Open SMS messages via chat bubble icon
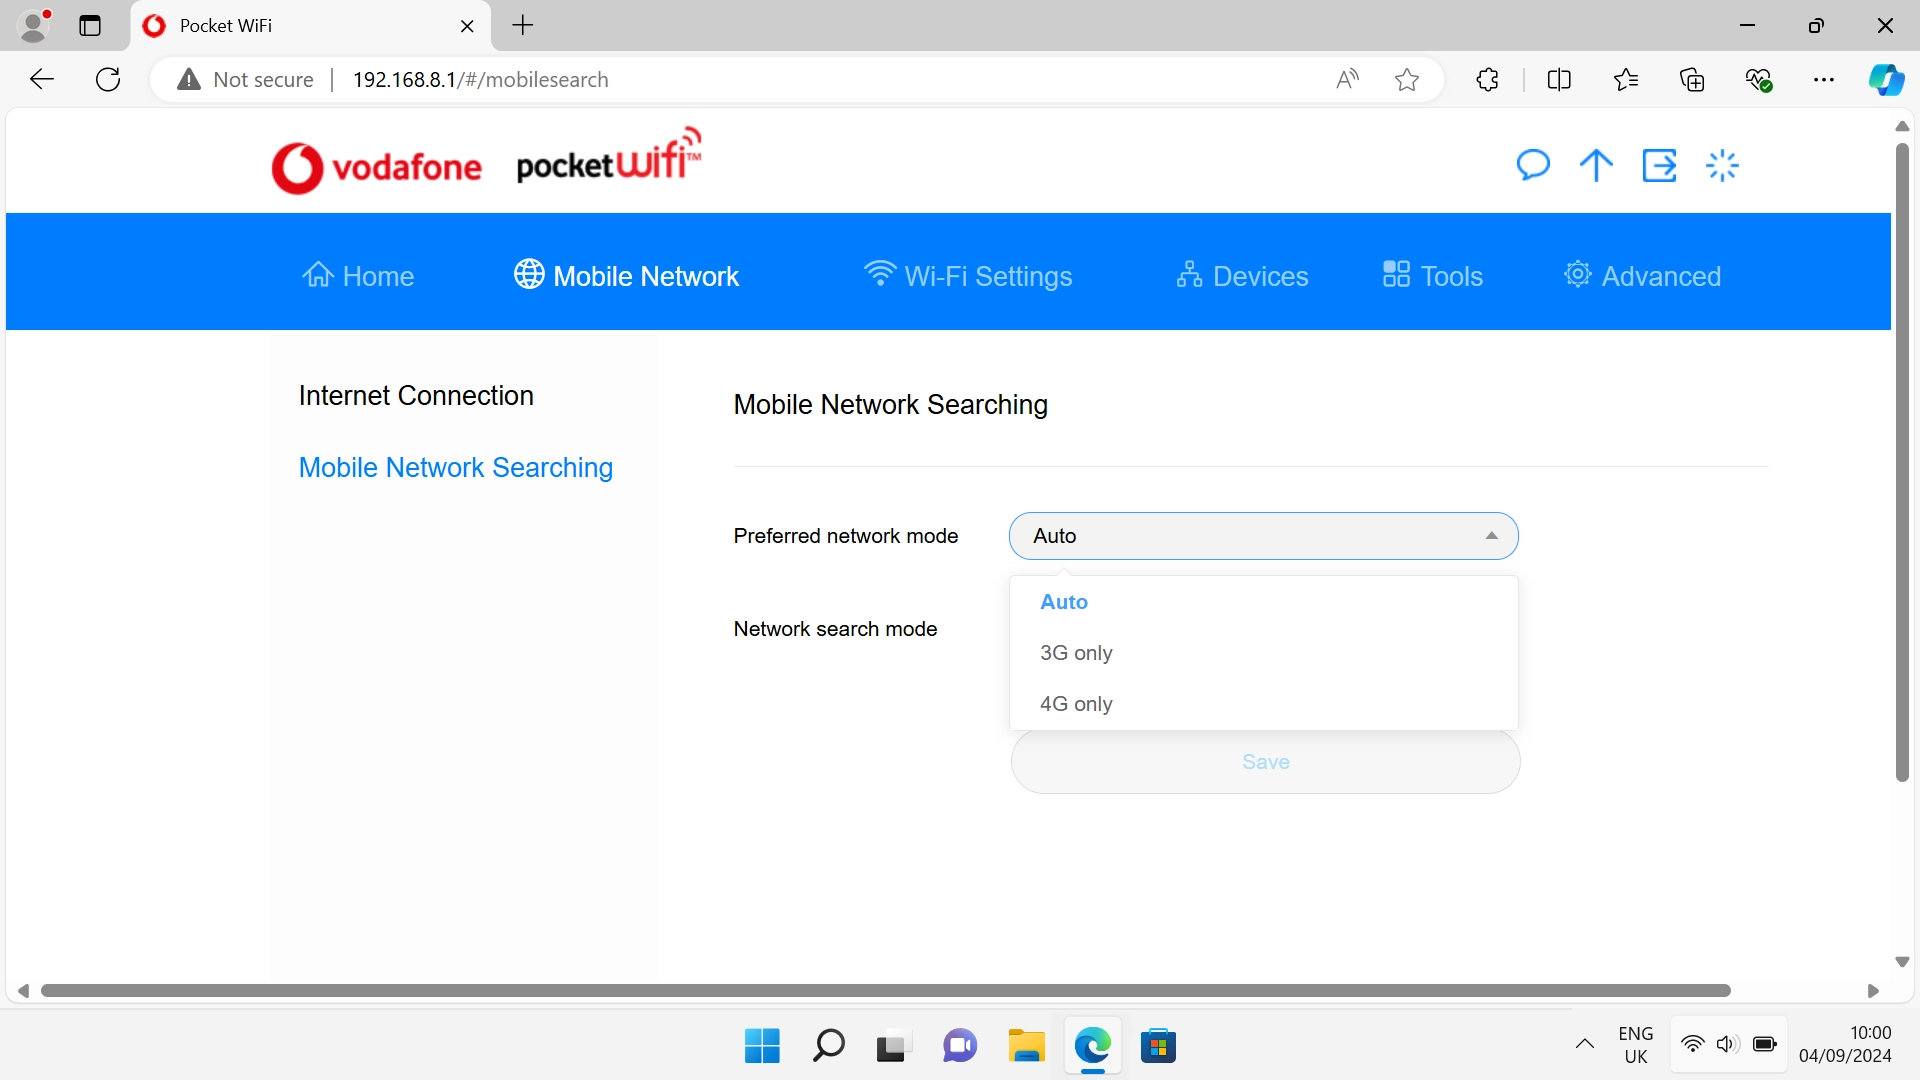This screenshot has width=1920, height=1080. [x=1533, y=165]
